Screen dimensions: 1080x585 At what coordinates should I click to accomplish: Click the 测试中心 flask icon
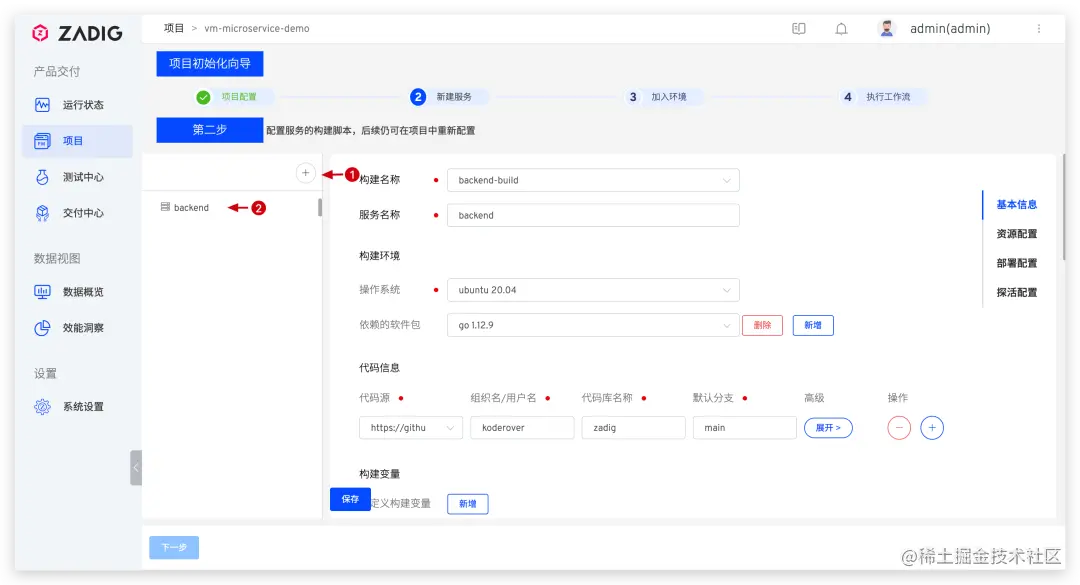42,177
